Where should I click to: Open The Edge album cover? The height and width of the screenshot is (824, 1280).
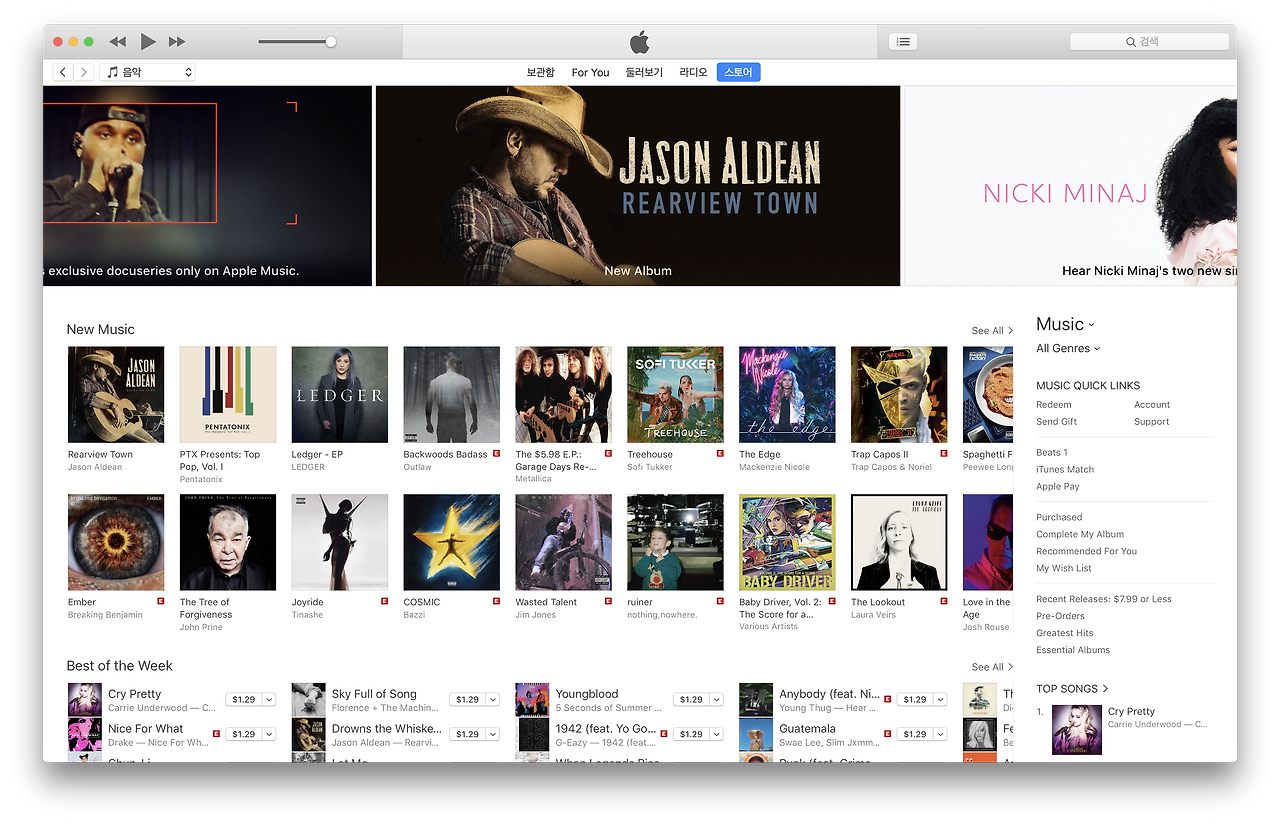click(x=787, y=395)
